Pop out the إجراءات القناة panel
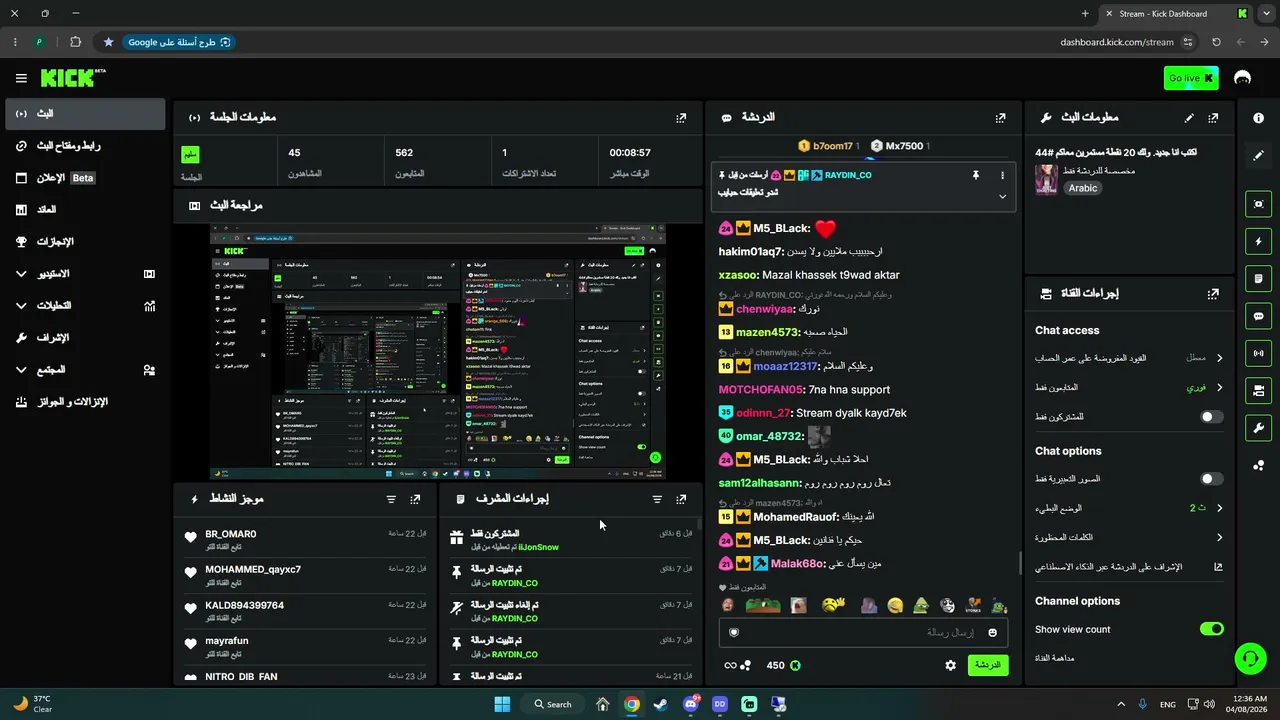Viewport: 1280px width, 720px height. coord(1213,294)
